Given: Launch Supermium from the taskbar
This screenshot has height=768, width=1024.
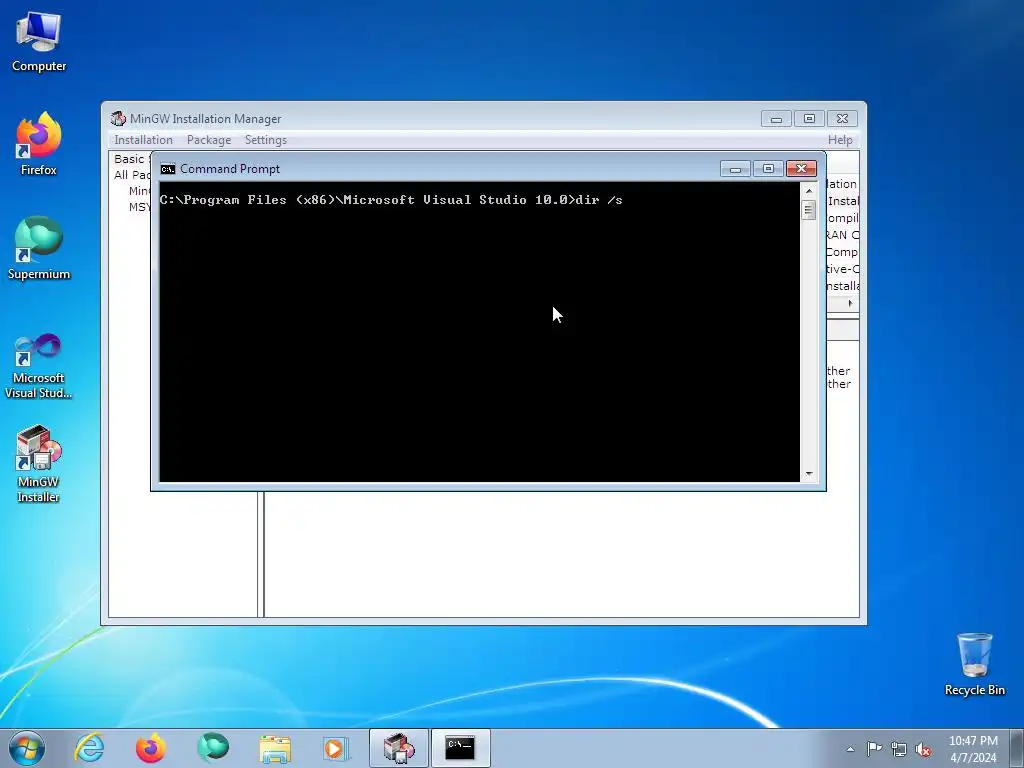Looking at the screenshot, I should pyautogui.click(x=213, y=748).
